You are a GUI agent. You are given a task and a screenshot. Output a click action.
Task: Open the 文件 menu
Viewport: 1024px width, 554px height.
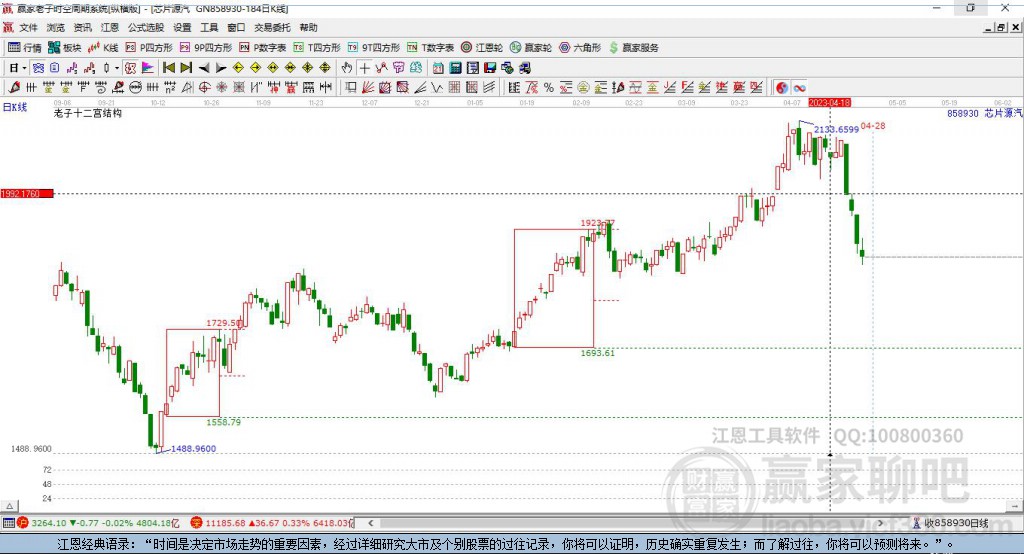(x=28, y=27)
